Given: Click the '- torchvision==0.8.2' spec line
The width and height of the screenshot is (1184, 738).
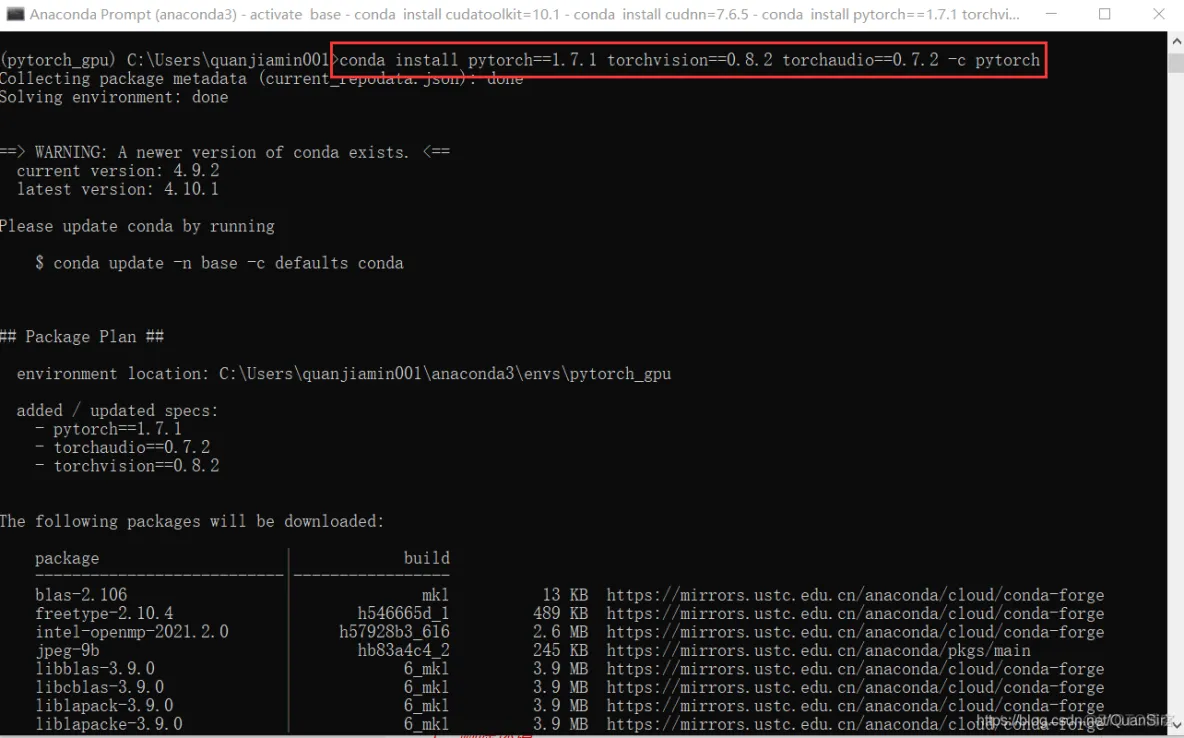Looking at the screenshot, I should pyautogui.click(x=127, y=465).
